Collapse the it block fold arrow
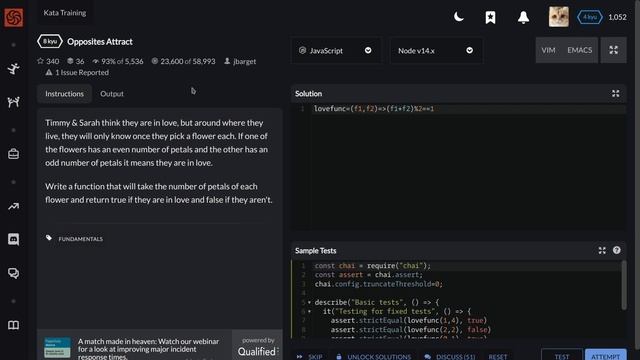Screen dimensions: 640x360 [309, 311]
